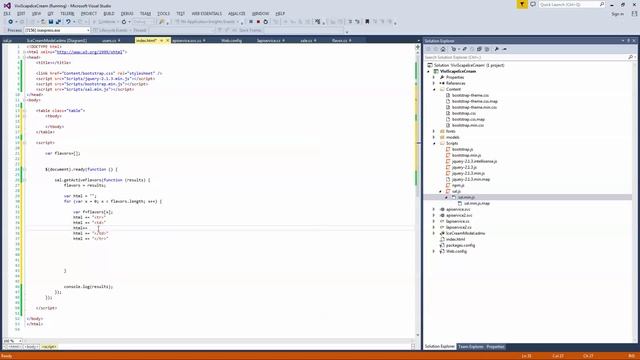Click the Save All toolbar icon
640x360 pixels.
[58, 22]
